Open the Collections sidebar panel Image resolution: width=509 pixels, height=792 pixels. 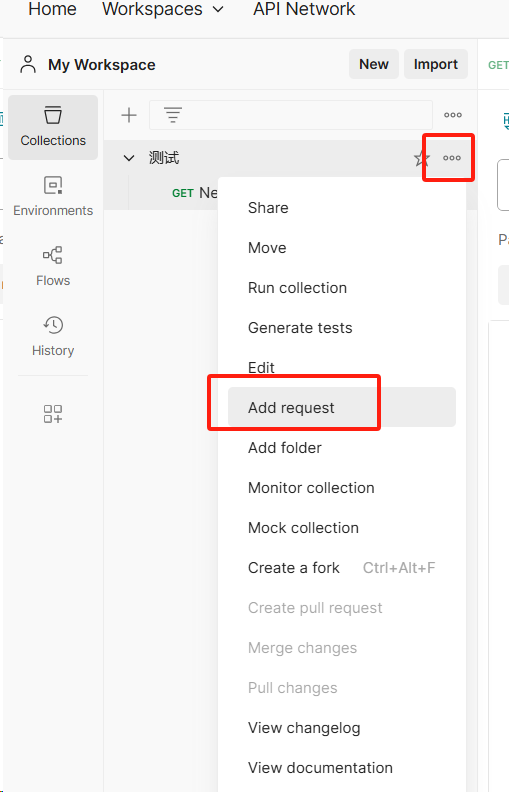[53, 127]
